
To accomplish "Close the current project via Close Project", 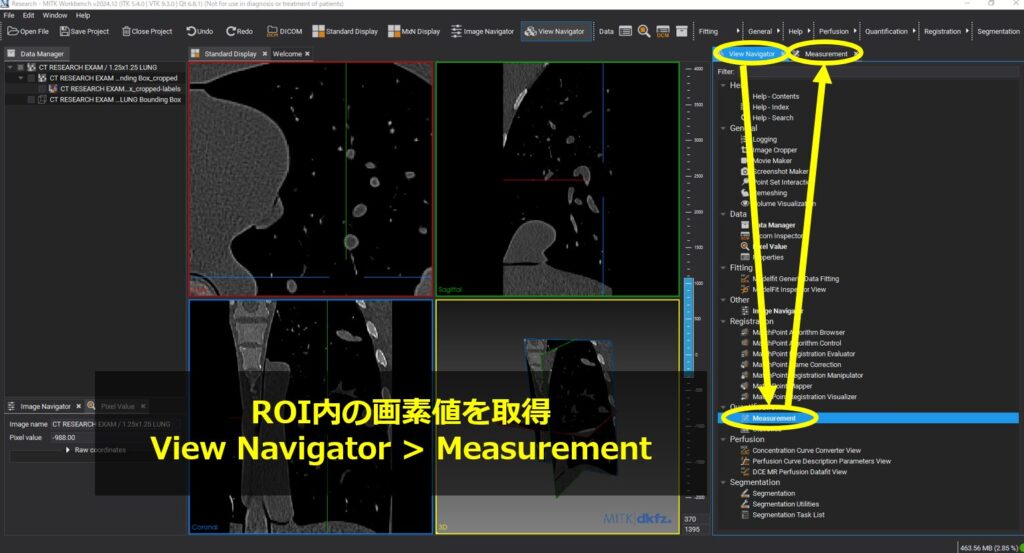I will click(147, 31).
